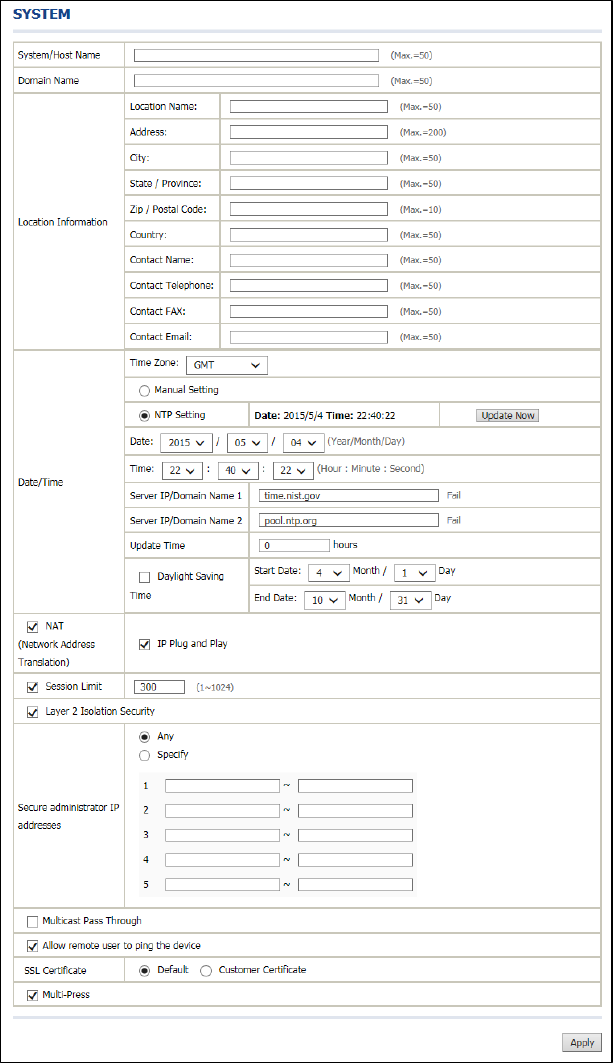Click the City input field

coord(309,158)
